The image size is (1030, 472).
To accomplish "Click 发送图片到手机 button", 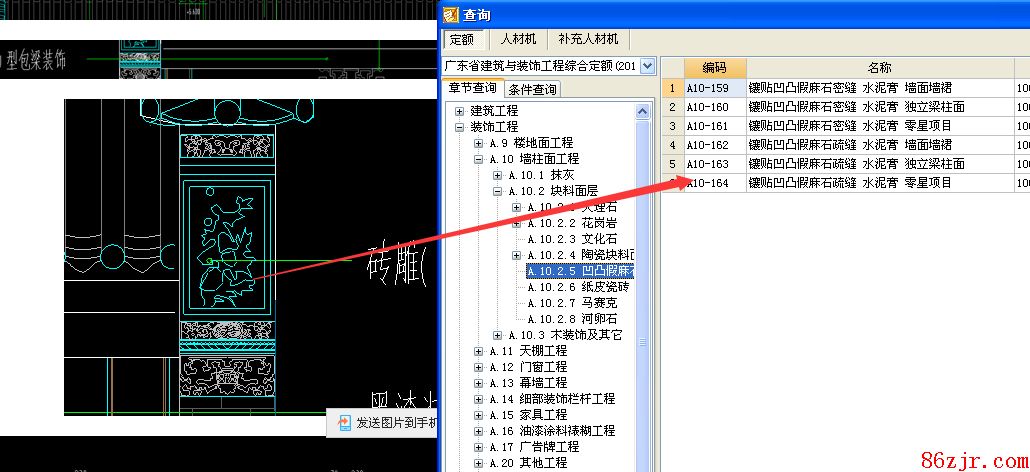I will coord(395,423).
